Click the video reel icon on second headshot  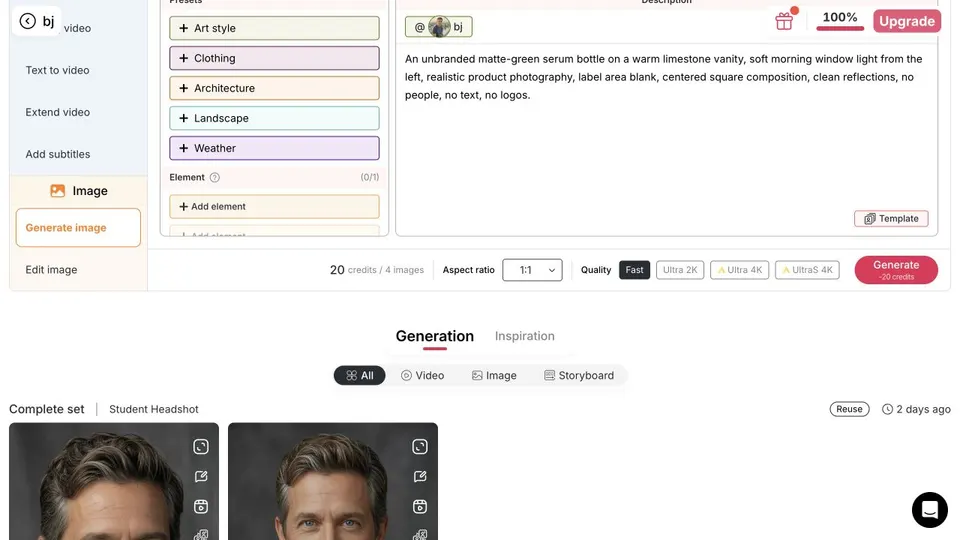pos(420,507)
